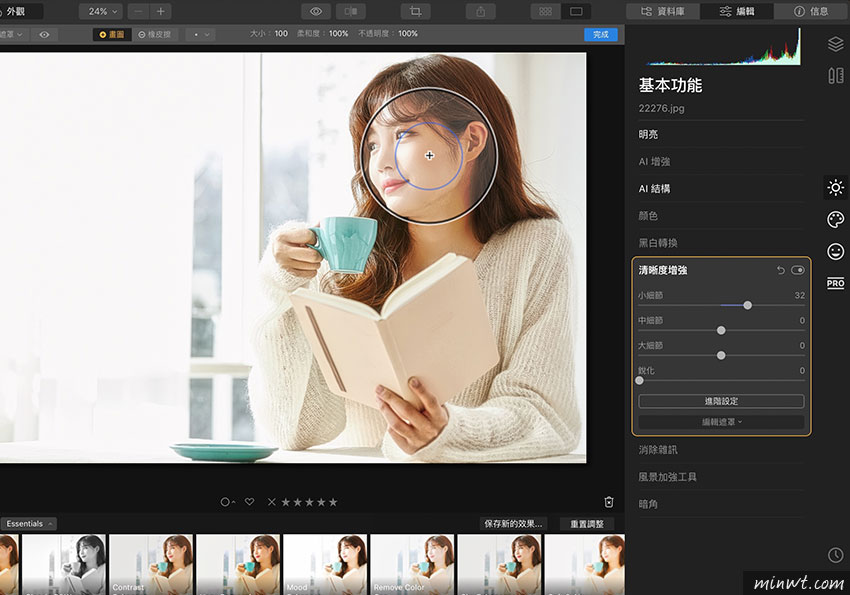Switch to single image view
This screenshot has height=595, width=850.
click(x=576, y=11)
